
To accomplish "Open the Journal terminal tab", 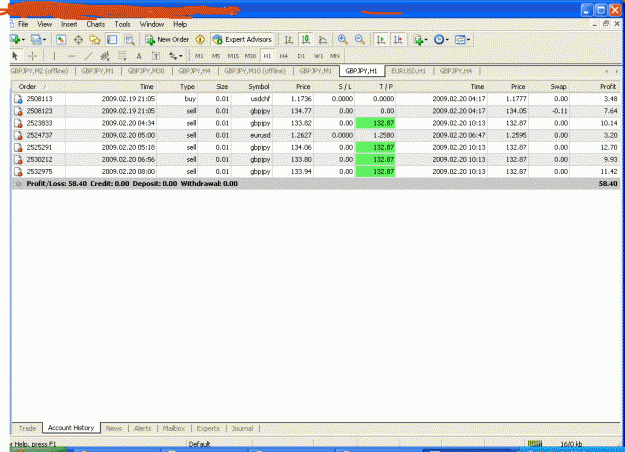I will tap(242, 428).
